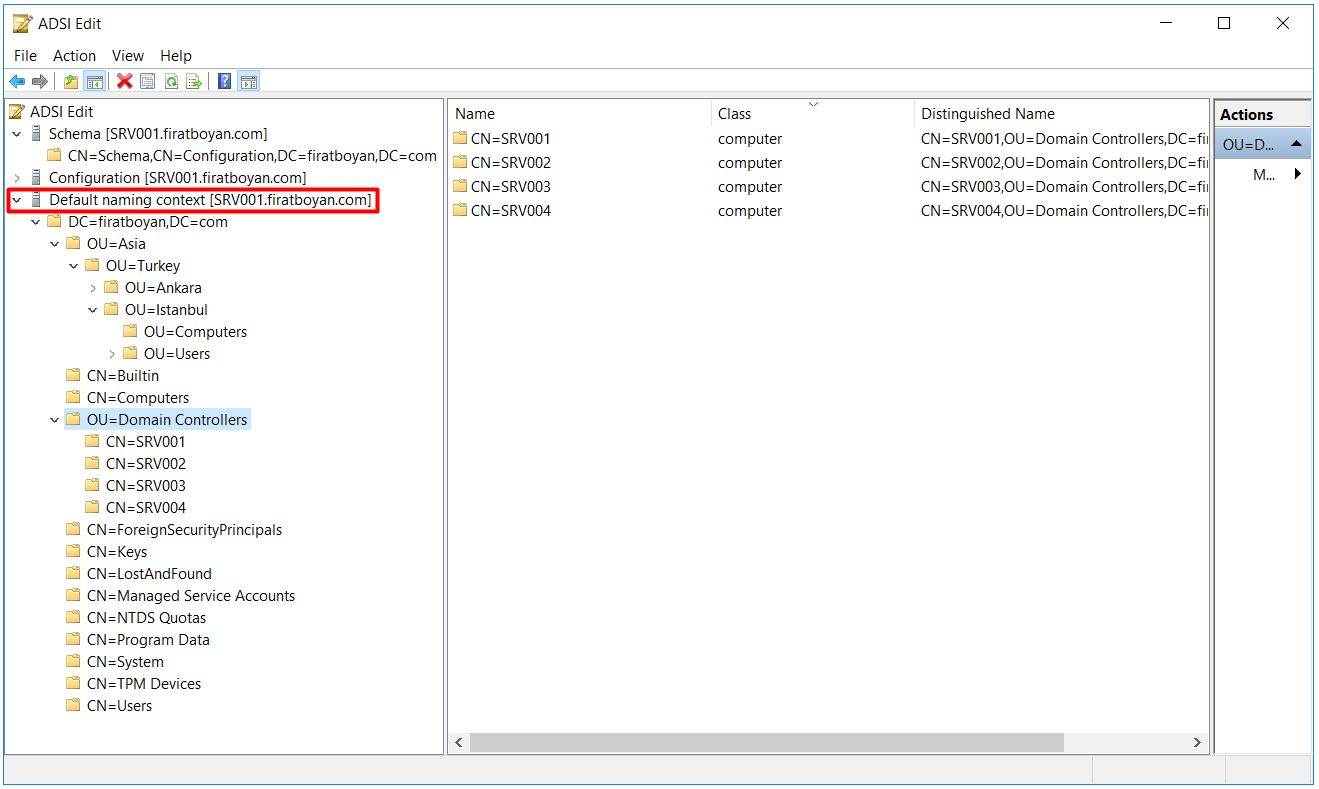Image resolution: width=1319 pixels, height=789 pixels.
Task: Select CN=SRV004 in the list pane
Action: [510, 210]
